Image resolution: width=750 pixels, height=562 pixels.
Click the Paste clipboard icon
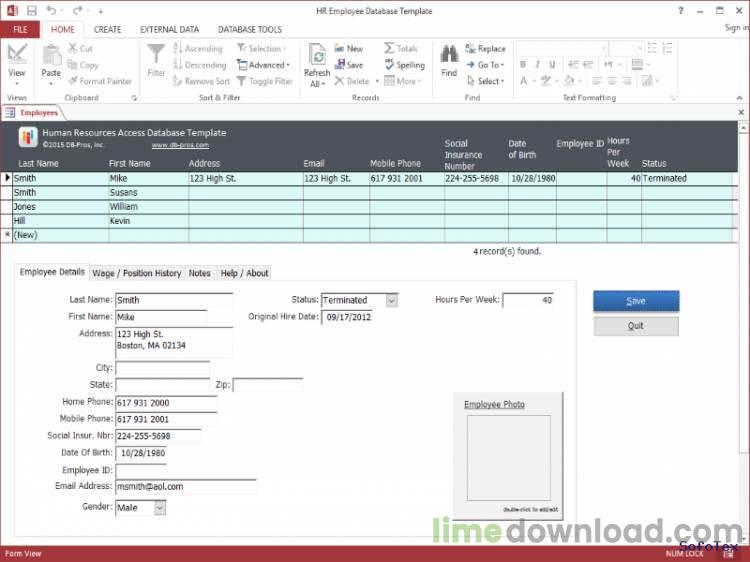point(51,55)
